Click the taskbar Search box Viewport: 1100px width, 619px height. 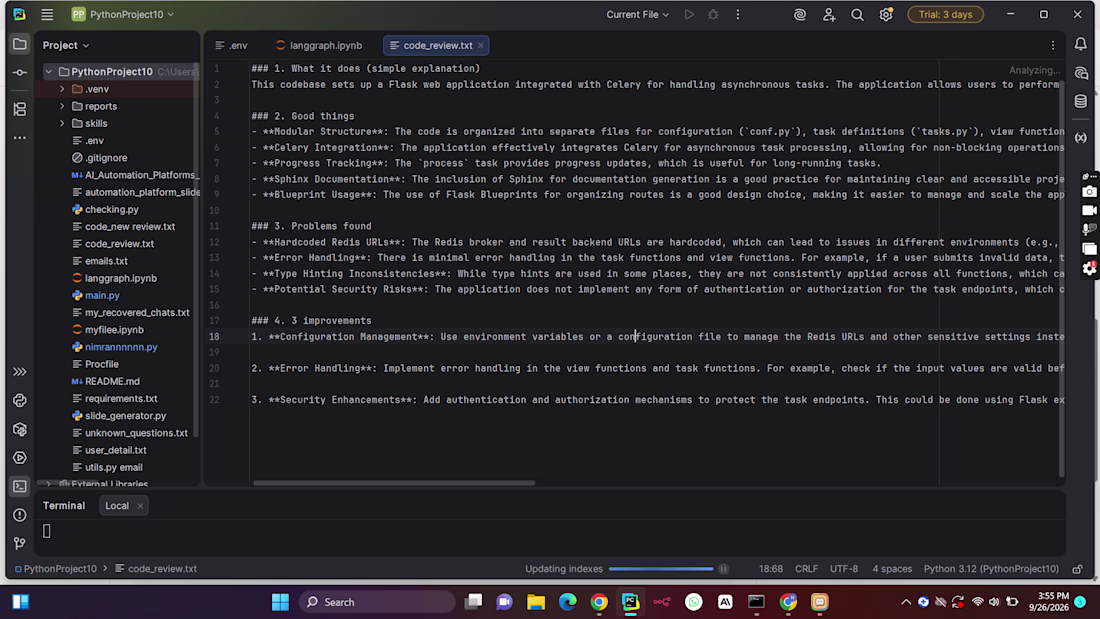tap(377, 601)
